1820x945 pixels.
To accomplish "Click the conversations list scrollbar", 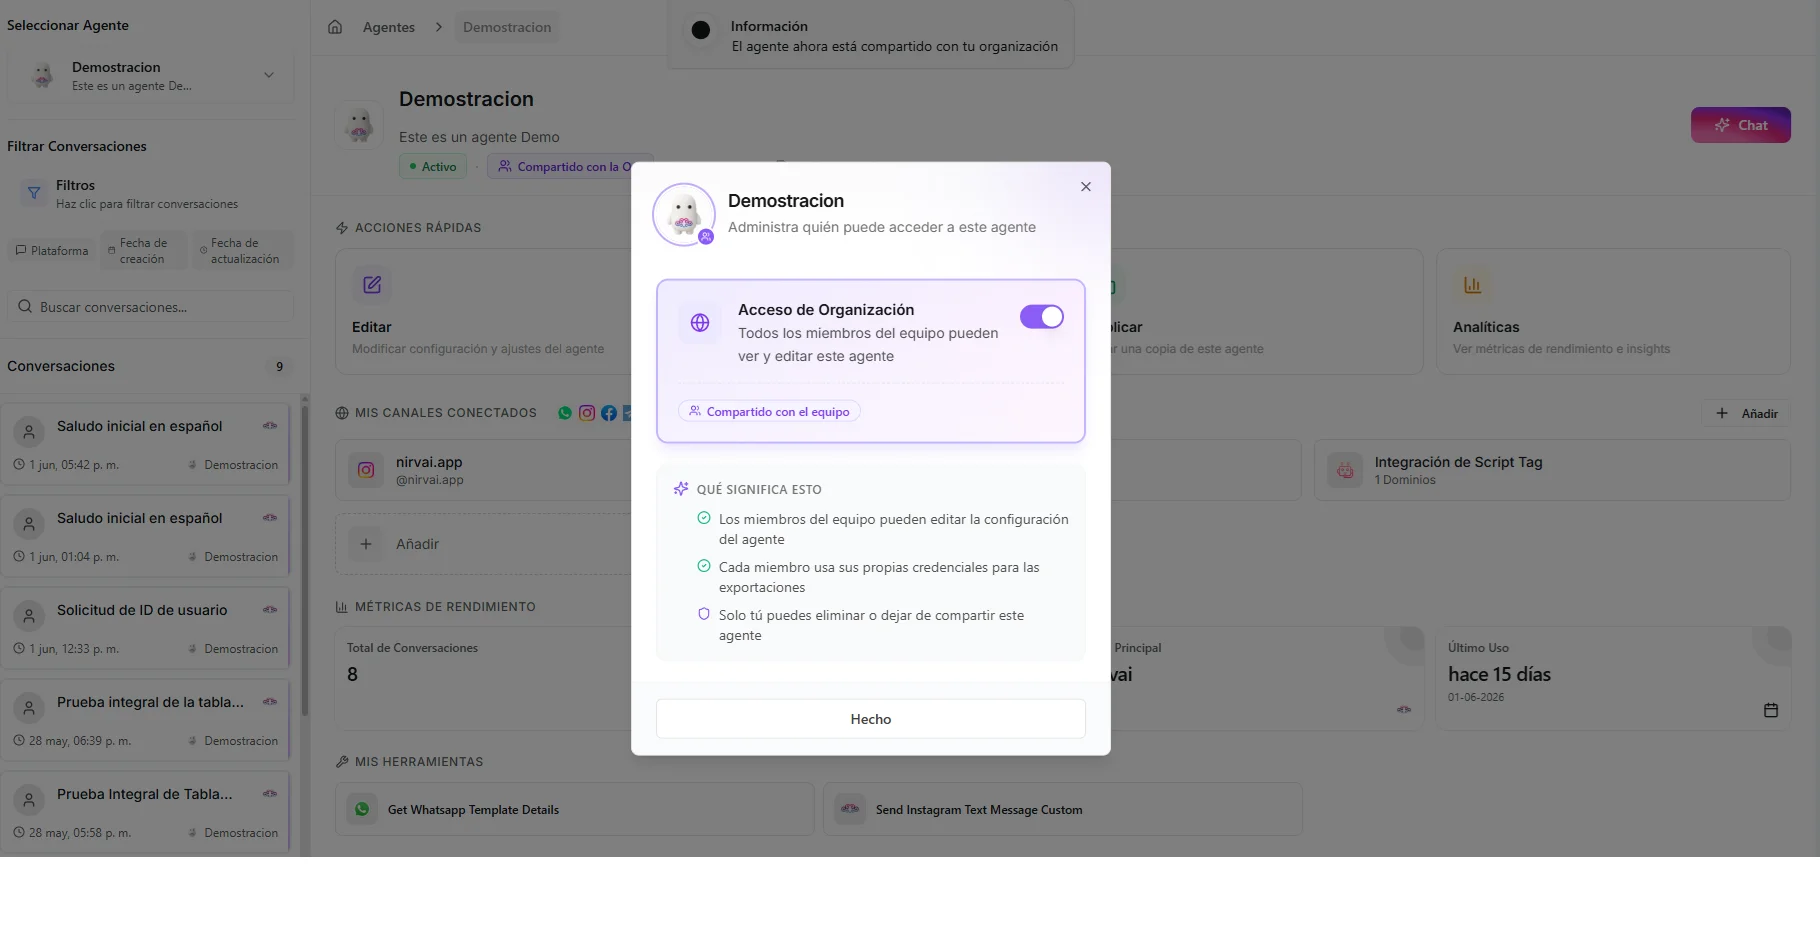I will point(305,560).
